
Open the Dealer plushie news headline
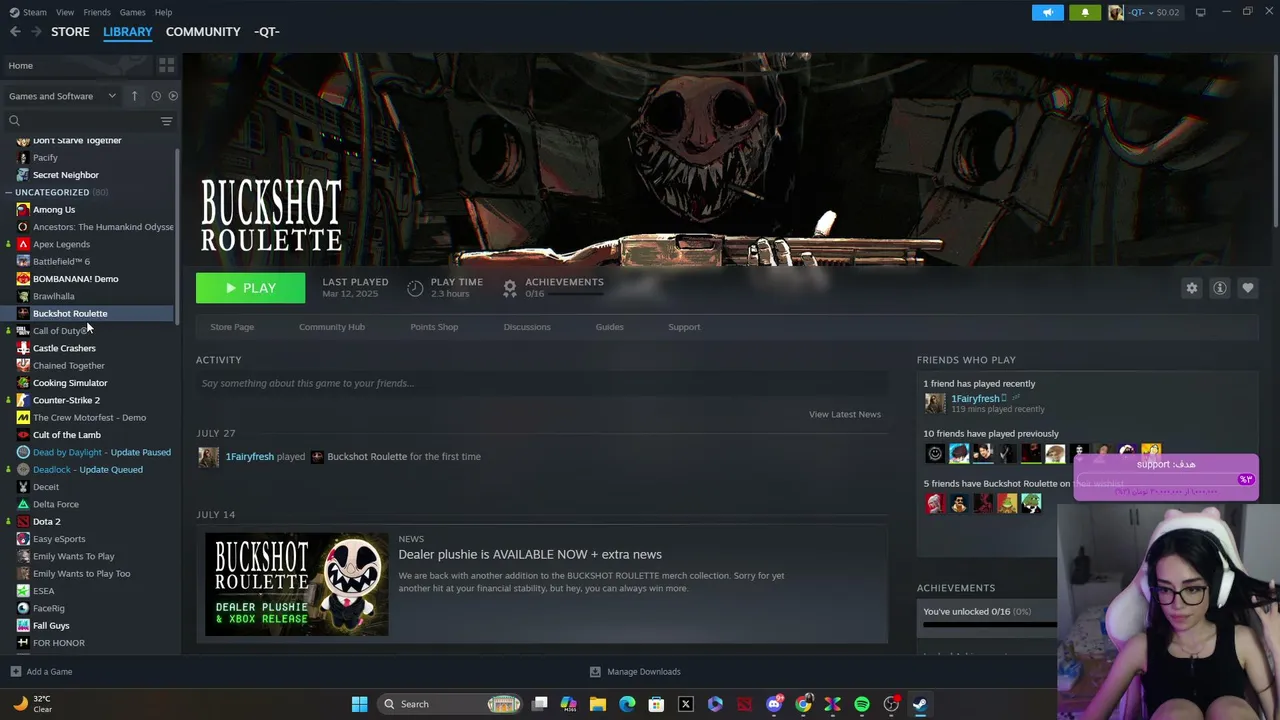click(530, 555)
